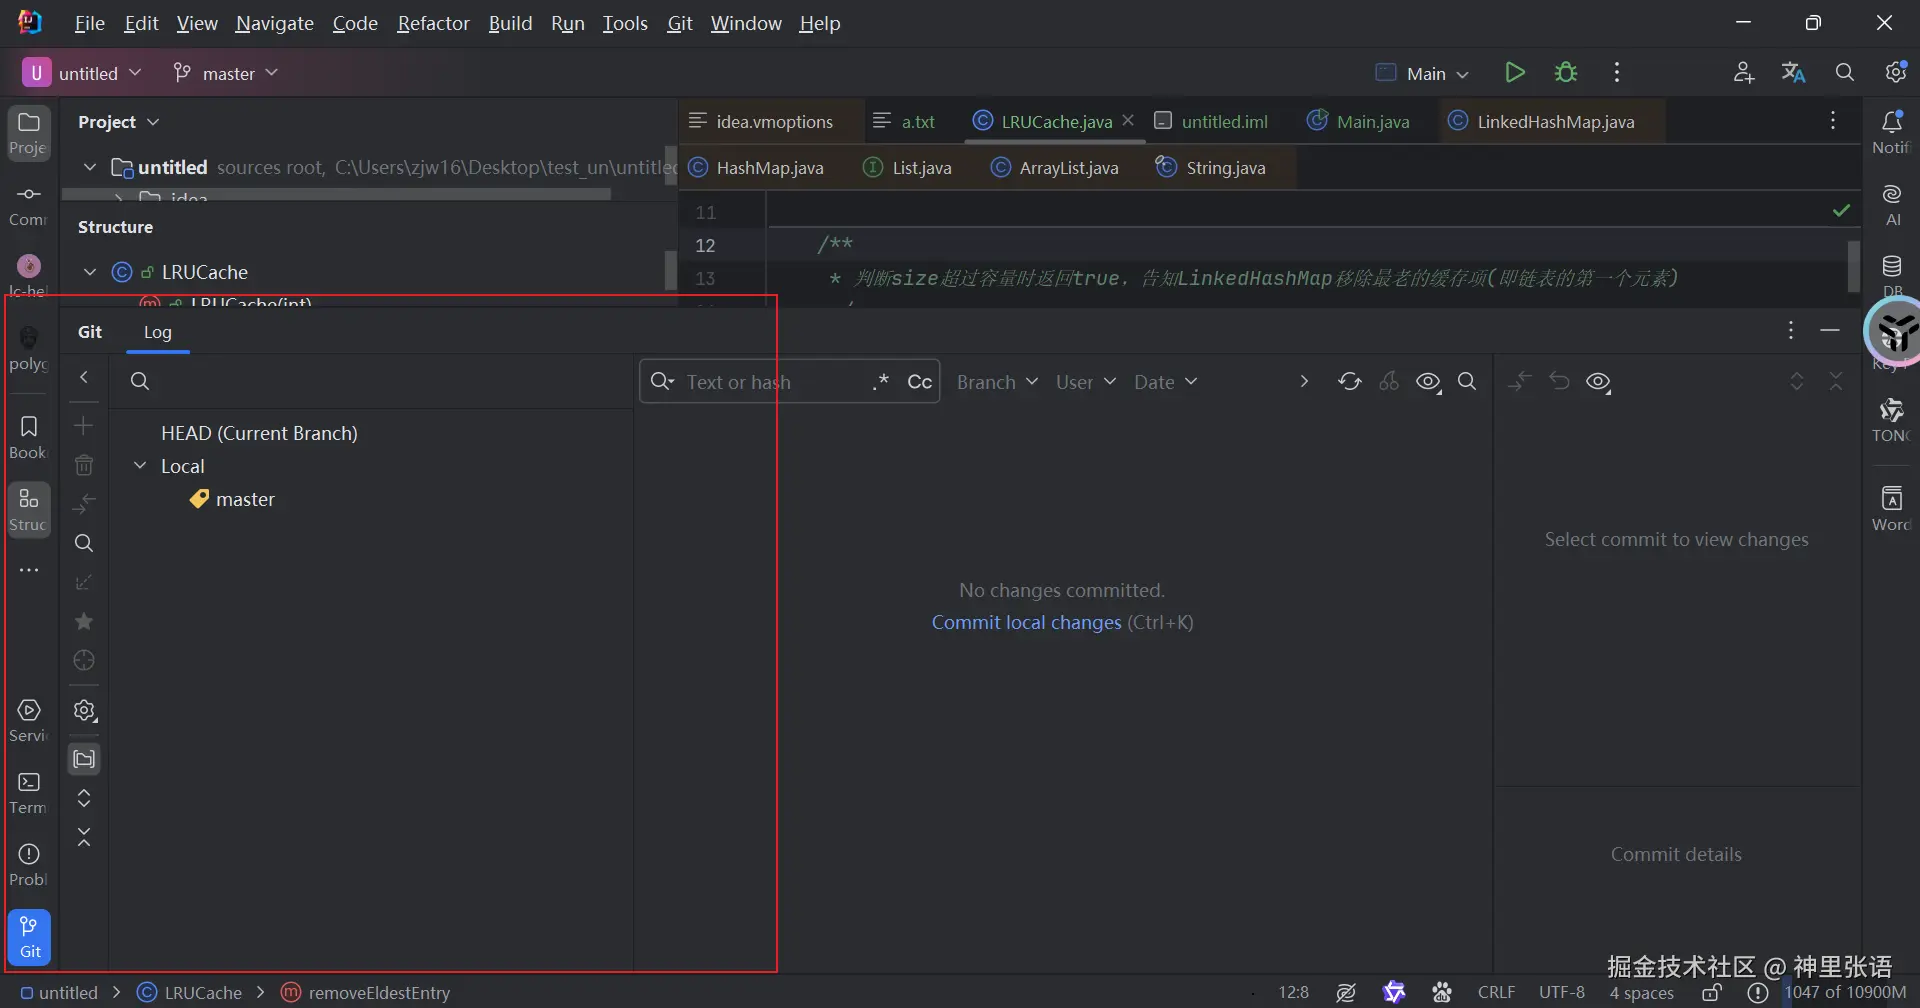The image size is (1920, 1008).
Task: Open the Branch filter dropdown
Action: click(998, 382)
